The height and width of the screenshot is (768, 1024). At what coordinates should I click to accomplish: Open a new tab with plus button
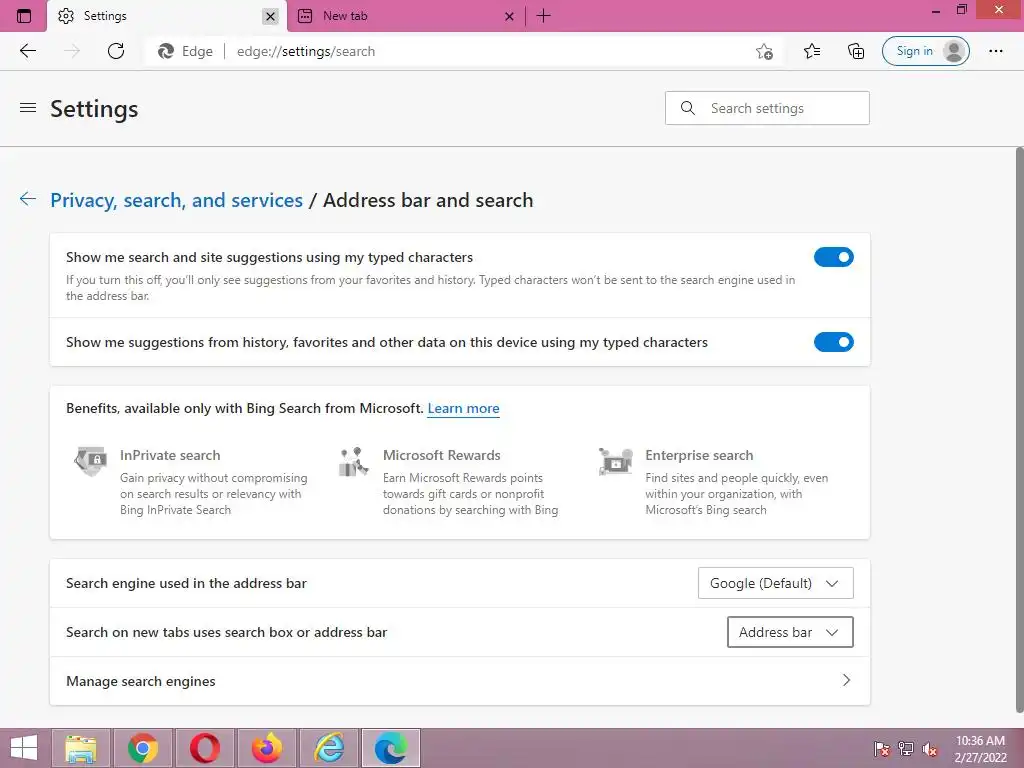[x=543, y=16]
